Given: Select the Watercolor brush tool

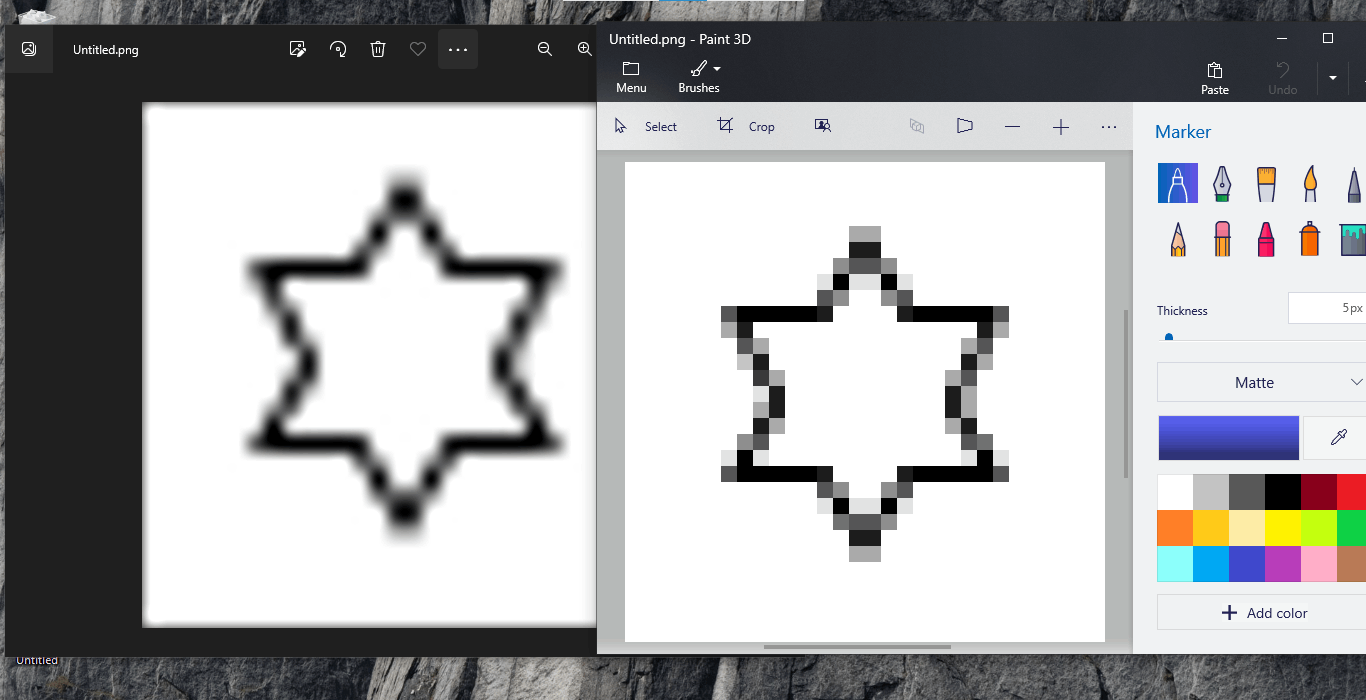Looking at the screenshot, I should 1310,183.
